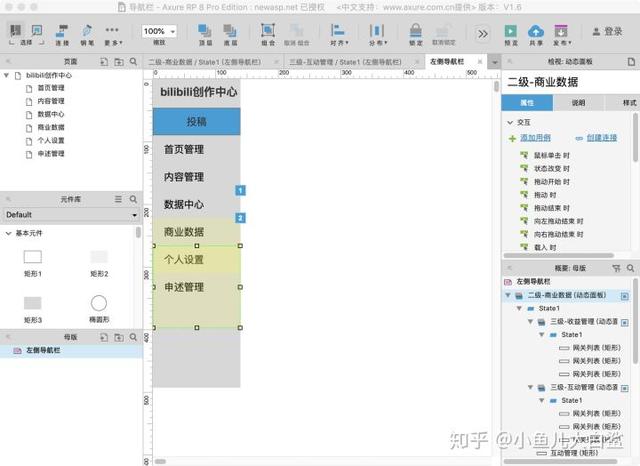The width and height of the screenshot is (640, 466).
Task: Click the Unlock (取消锁定) icon
Action: tap(444, 34)
